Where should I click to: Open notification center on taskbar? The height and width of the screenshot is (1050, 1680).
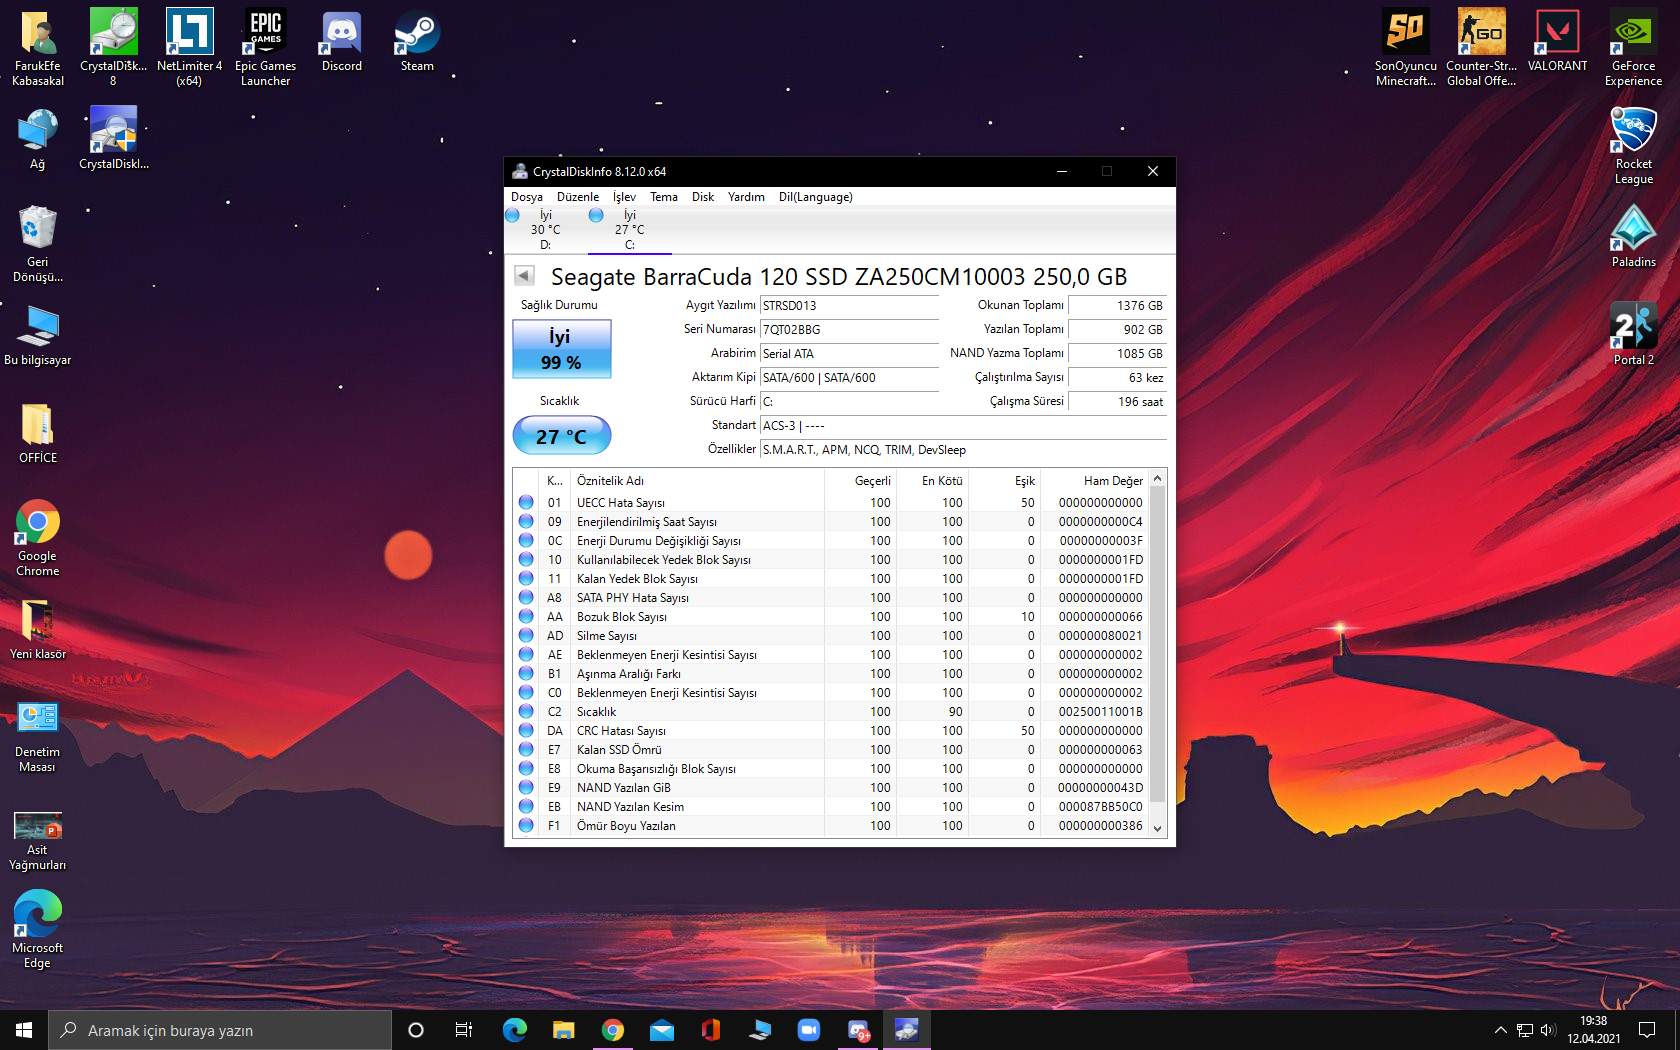1647,1030
